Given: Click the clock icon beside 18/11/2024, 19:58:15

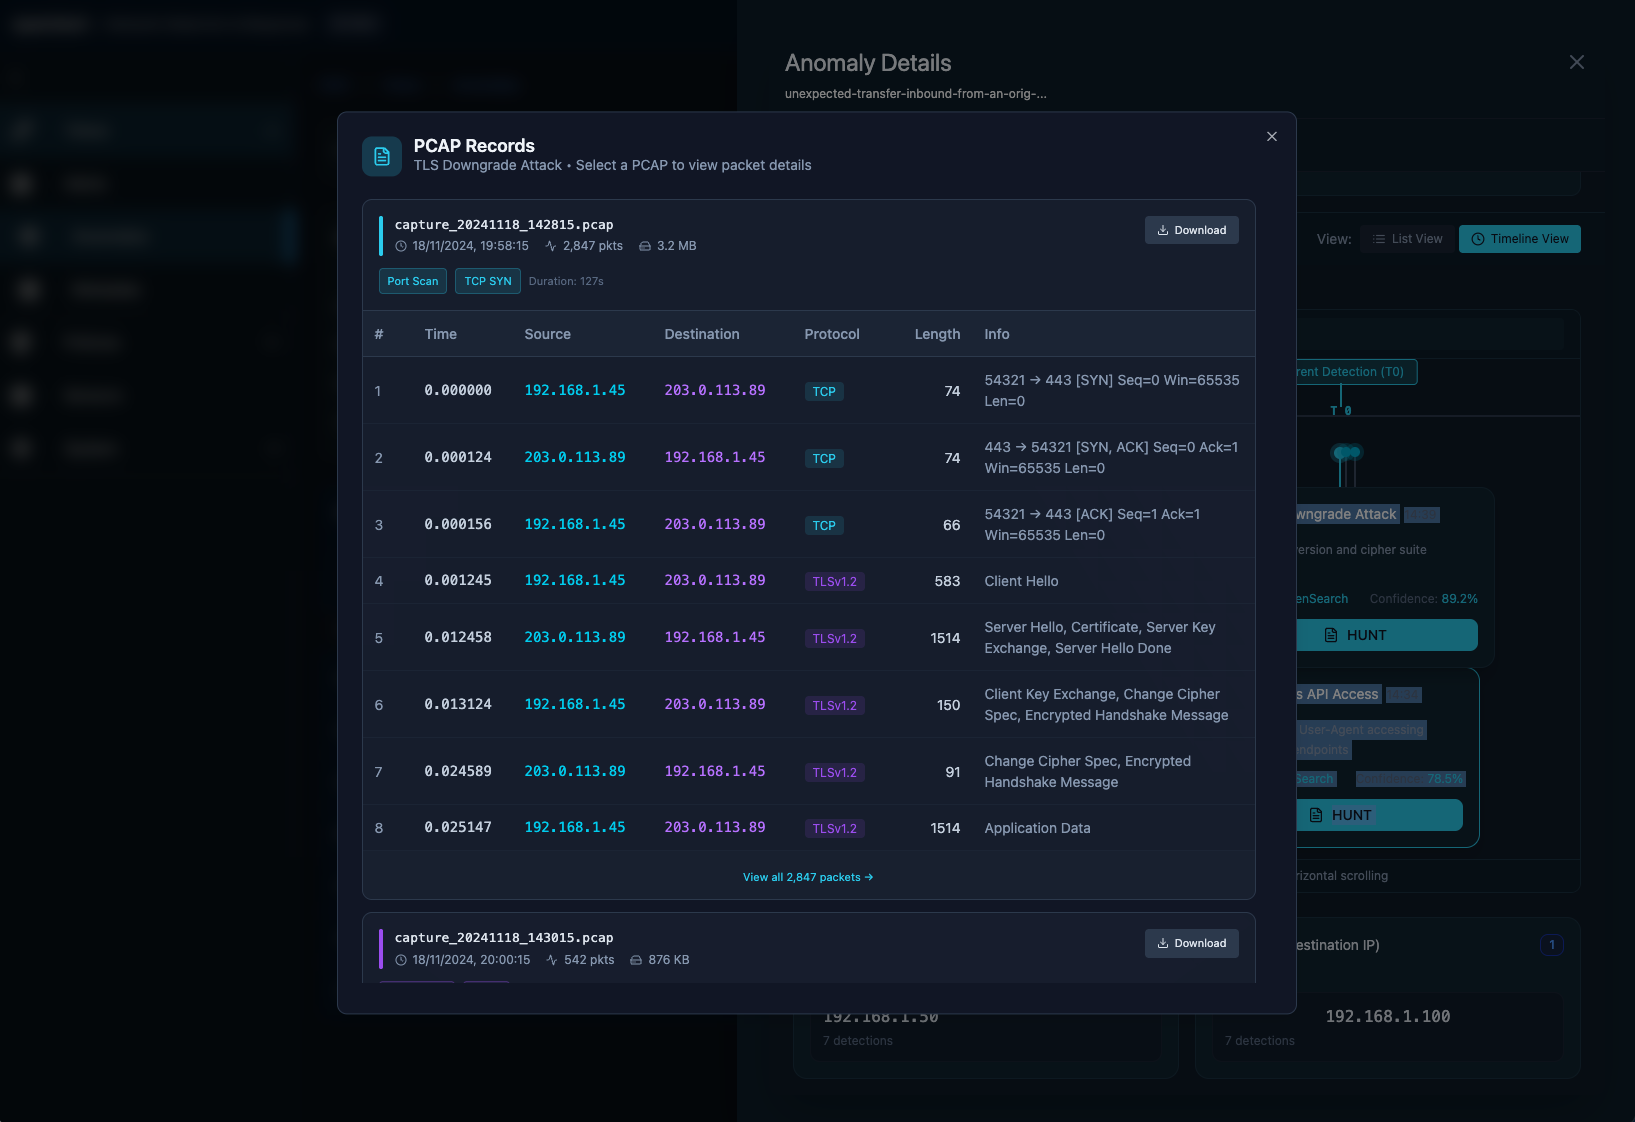Looking at the screenshot, I should (x=403, y=245).
